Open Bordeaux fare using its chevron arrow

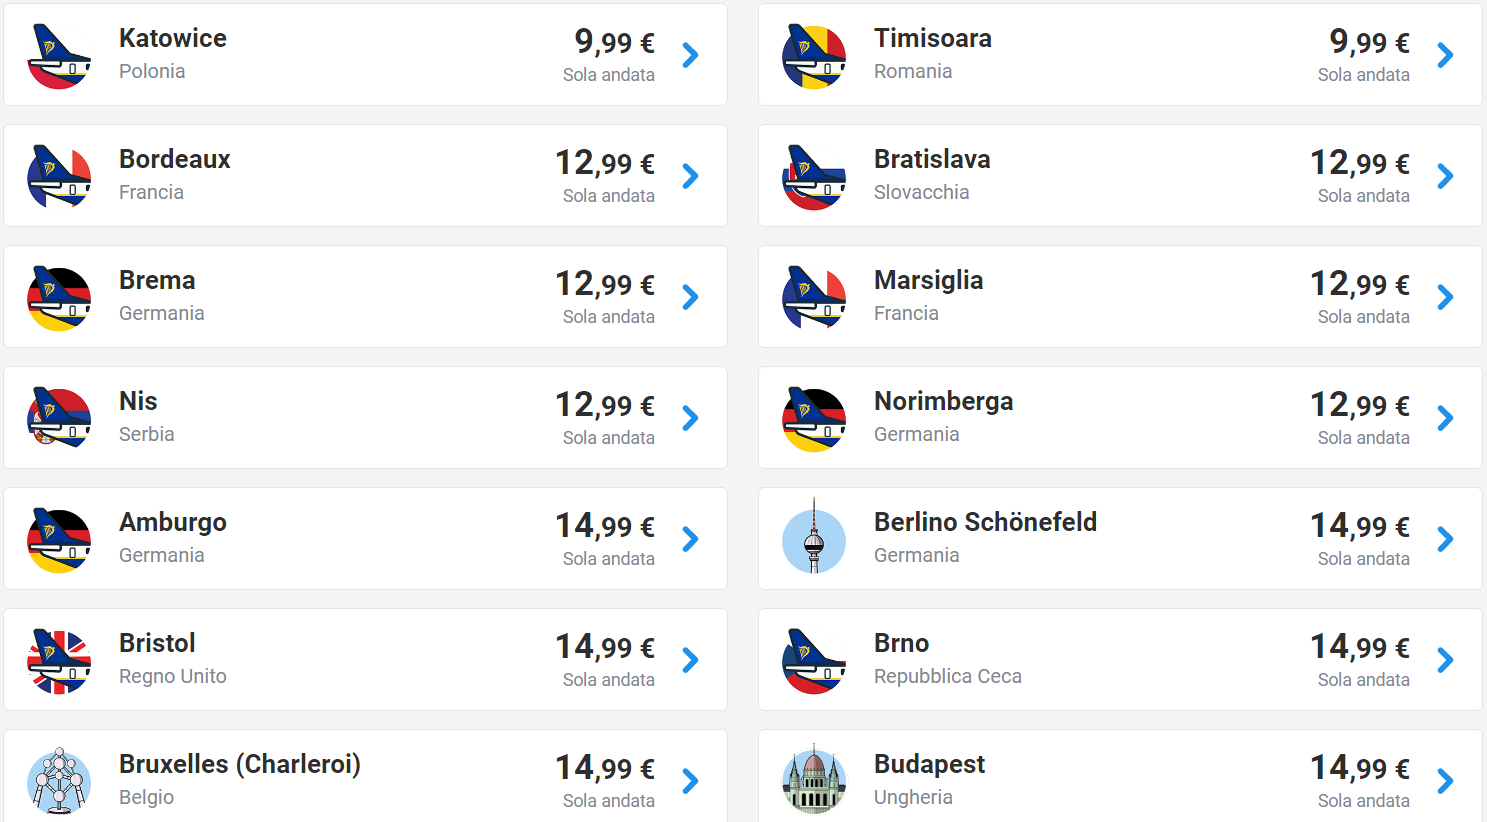coord(690,176)
